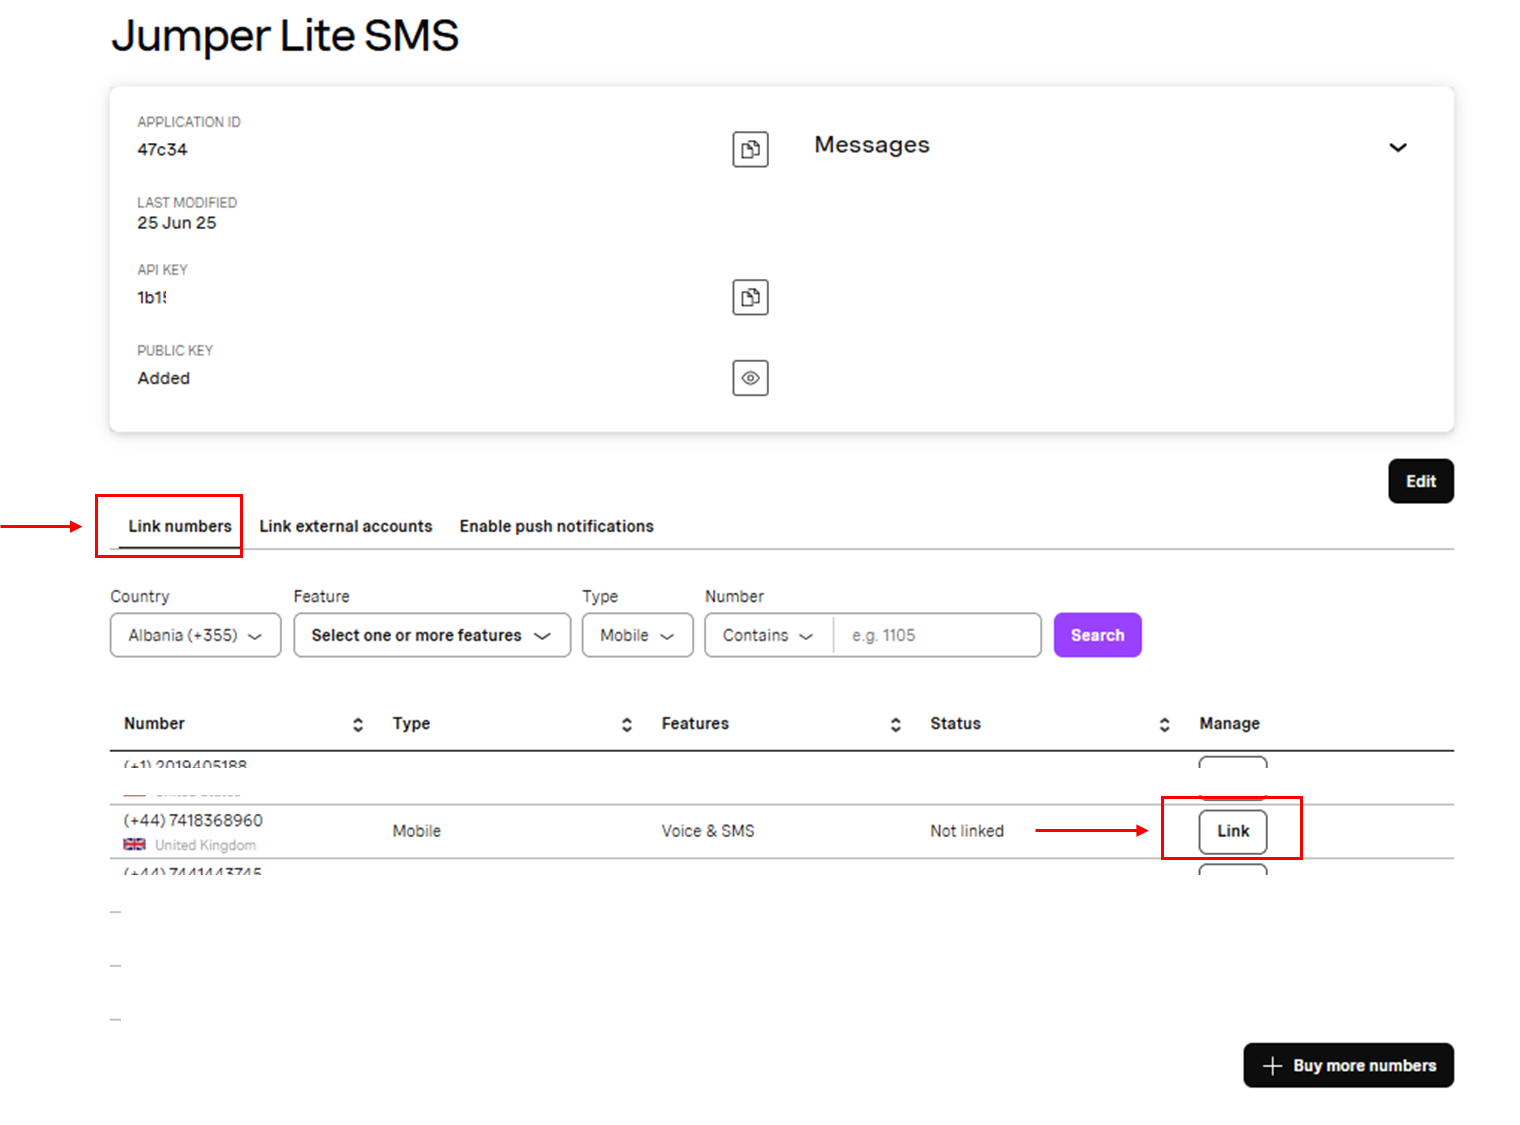
Task: Sort the Number column
Action: click(x=357, y=723)
